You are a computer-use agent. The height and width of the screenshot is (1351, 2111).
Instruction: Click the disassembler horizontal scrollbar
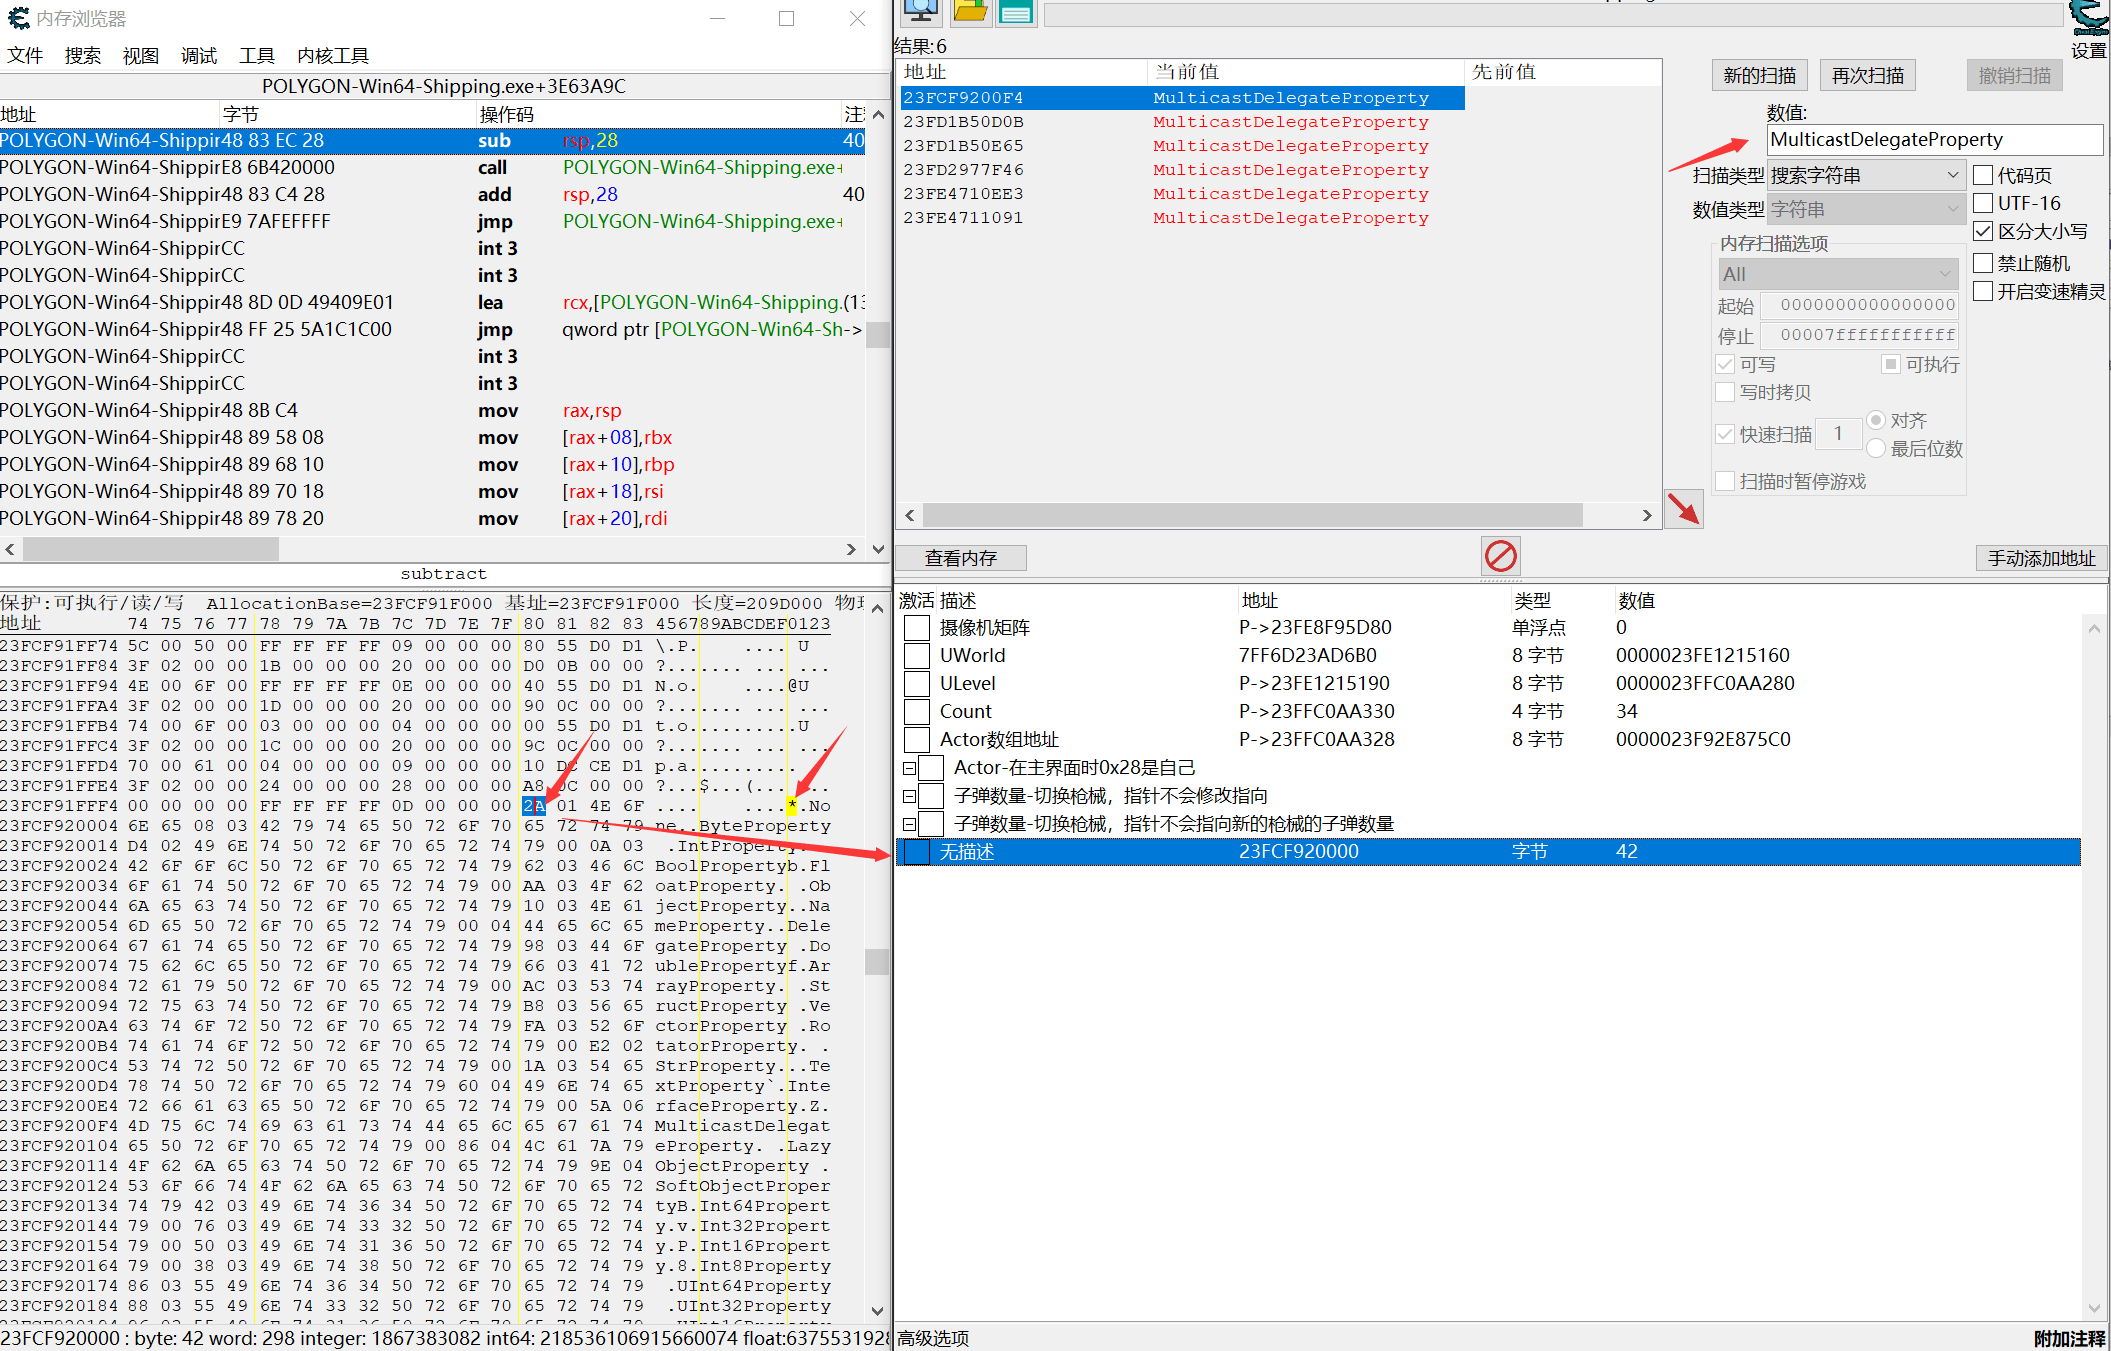(151, 549)
